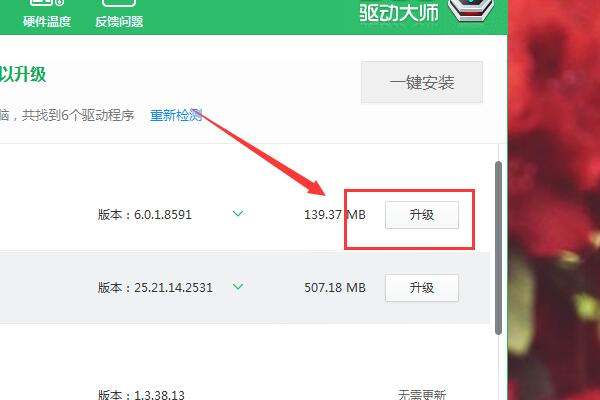Click the green 以升级 heading
600x400 pixels.
(23, 74)
